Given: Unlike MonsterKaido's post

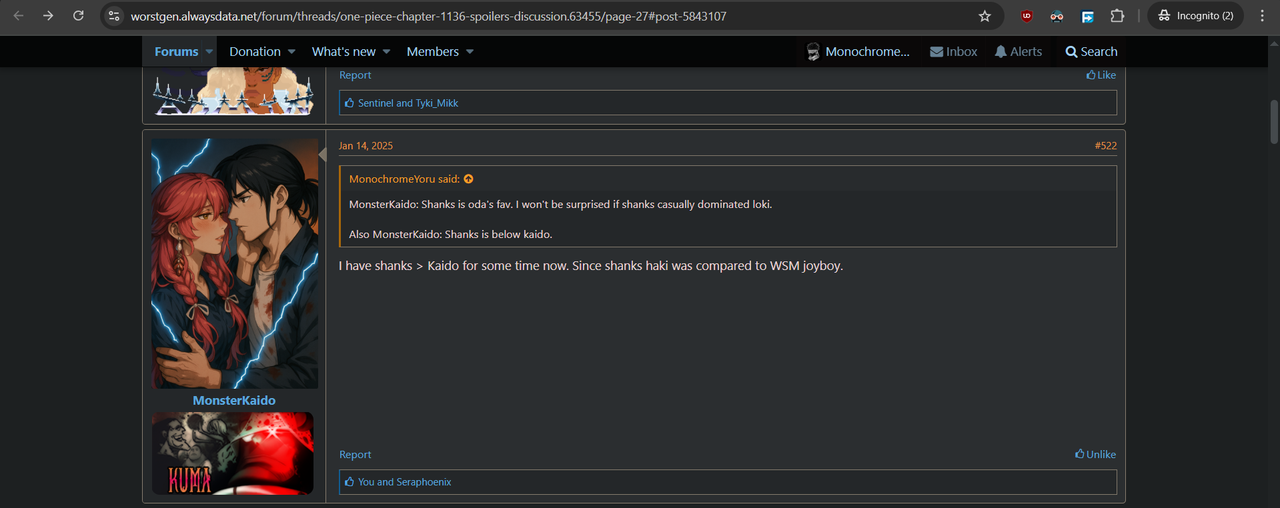Looking at the screenshot, I should (x=1095, y=454).
